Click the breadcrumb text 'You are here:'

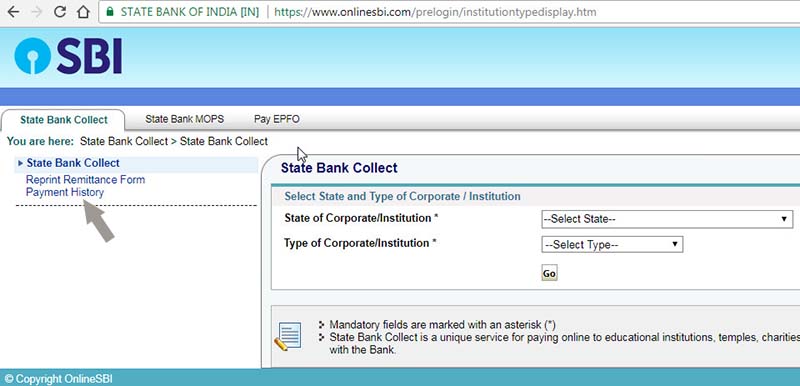pyautogui.click(x=40, y=141)
